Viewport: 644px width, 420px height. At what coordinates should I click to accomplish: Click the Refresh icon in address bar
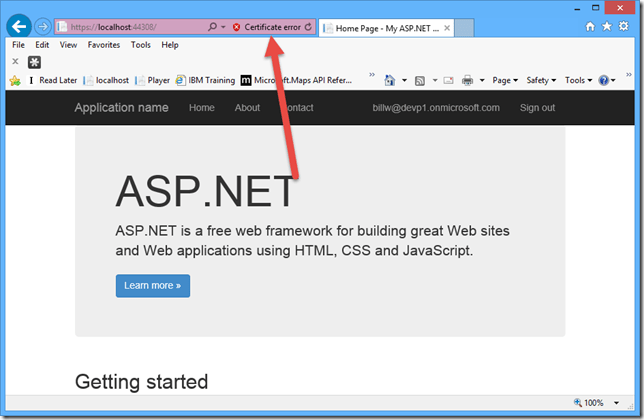click(308, 27)
